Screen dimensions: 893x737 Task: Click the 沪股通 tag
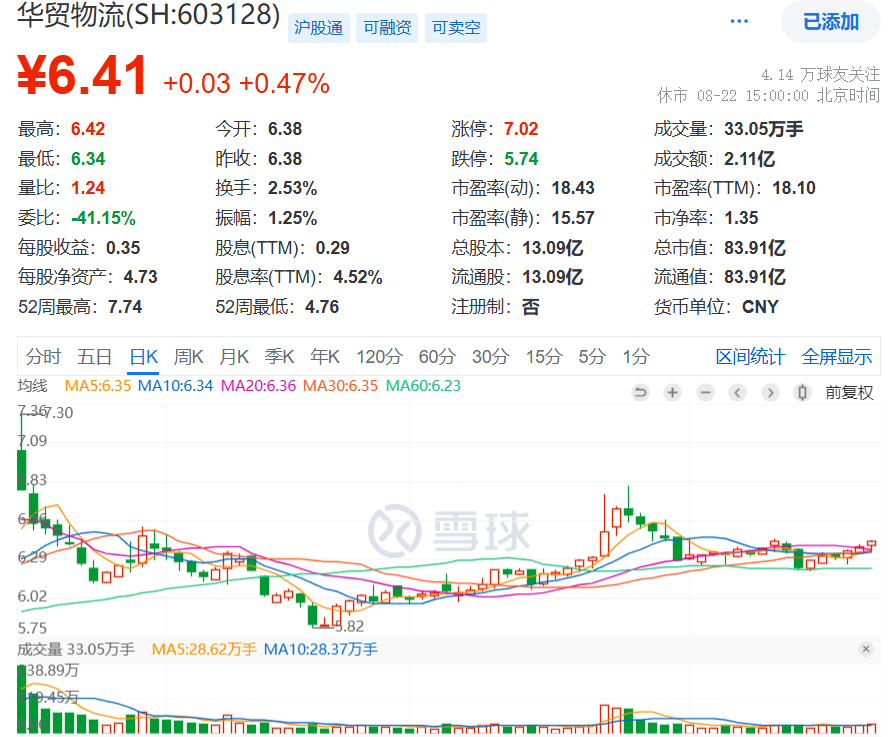(319, 28)
